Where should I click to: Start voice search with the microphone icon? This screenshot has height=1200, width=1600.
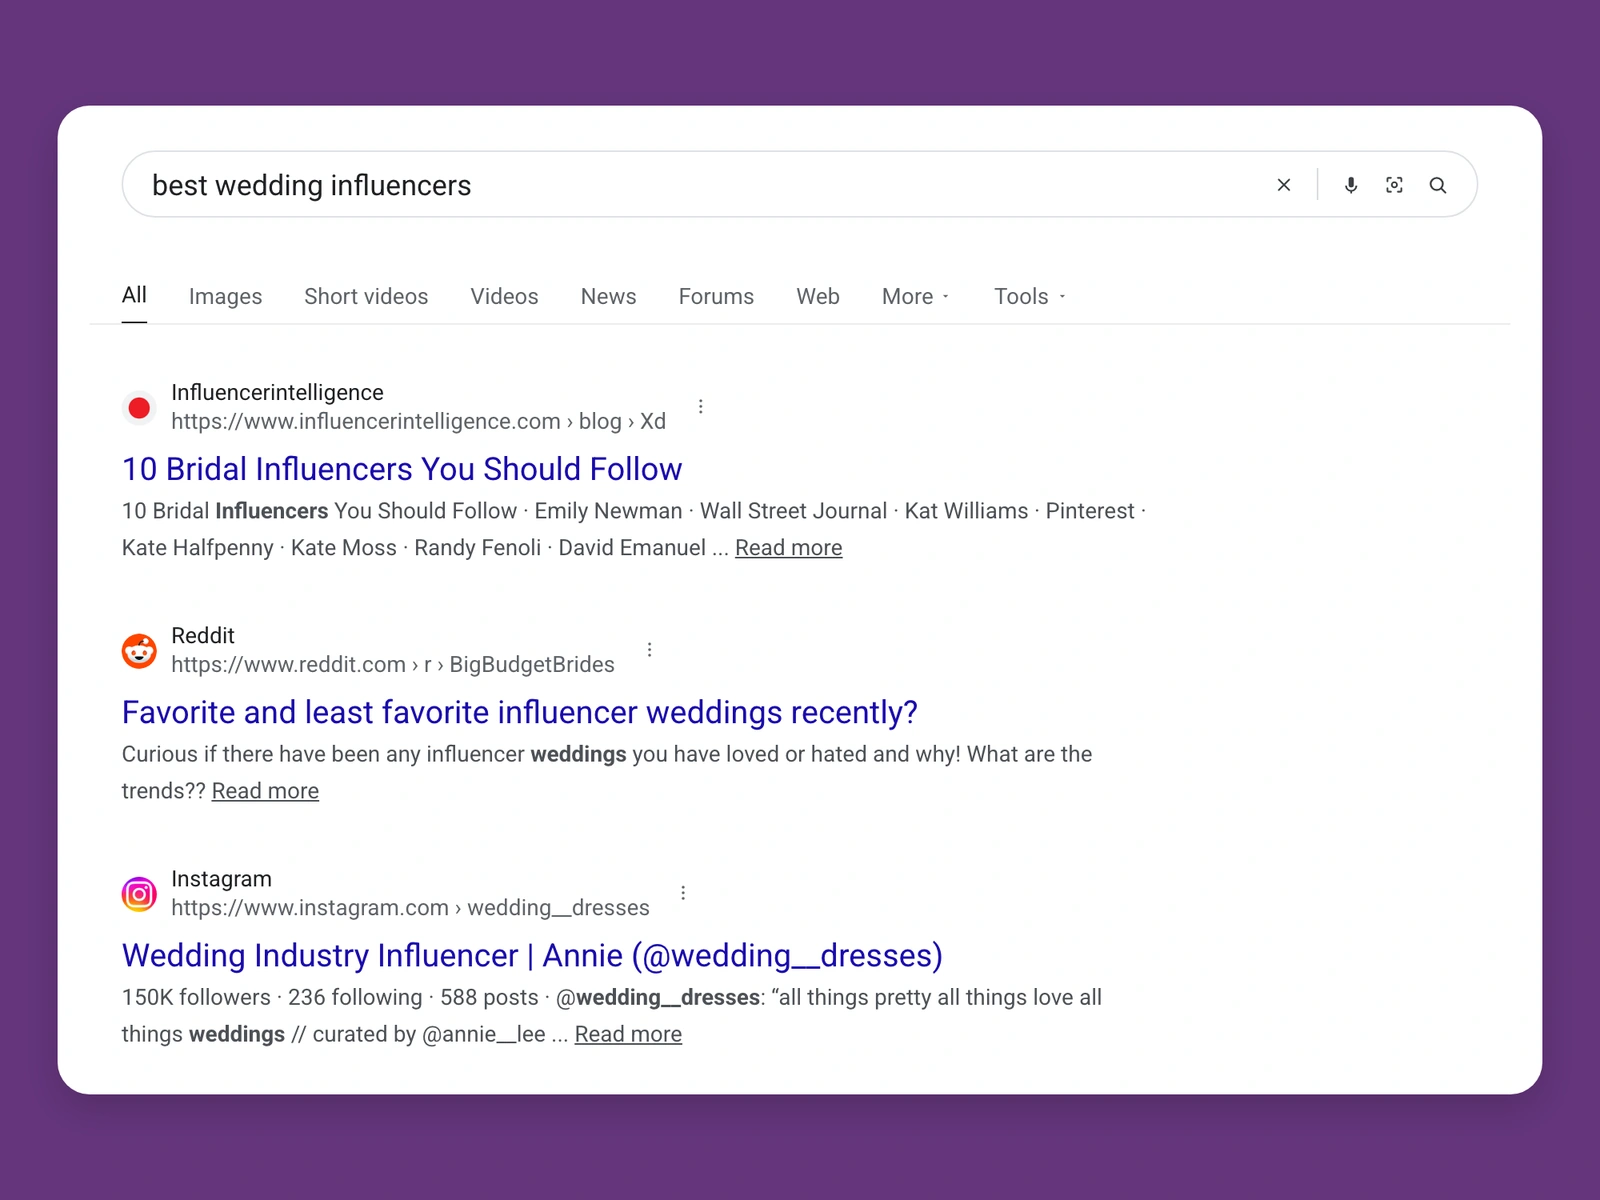click(x=1351, y=185)
